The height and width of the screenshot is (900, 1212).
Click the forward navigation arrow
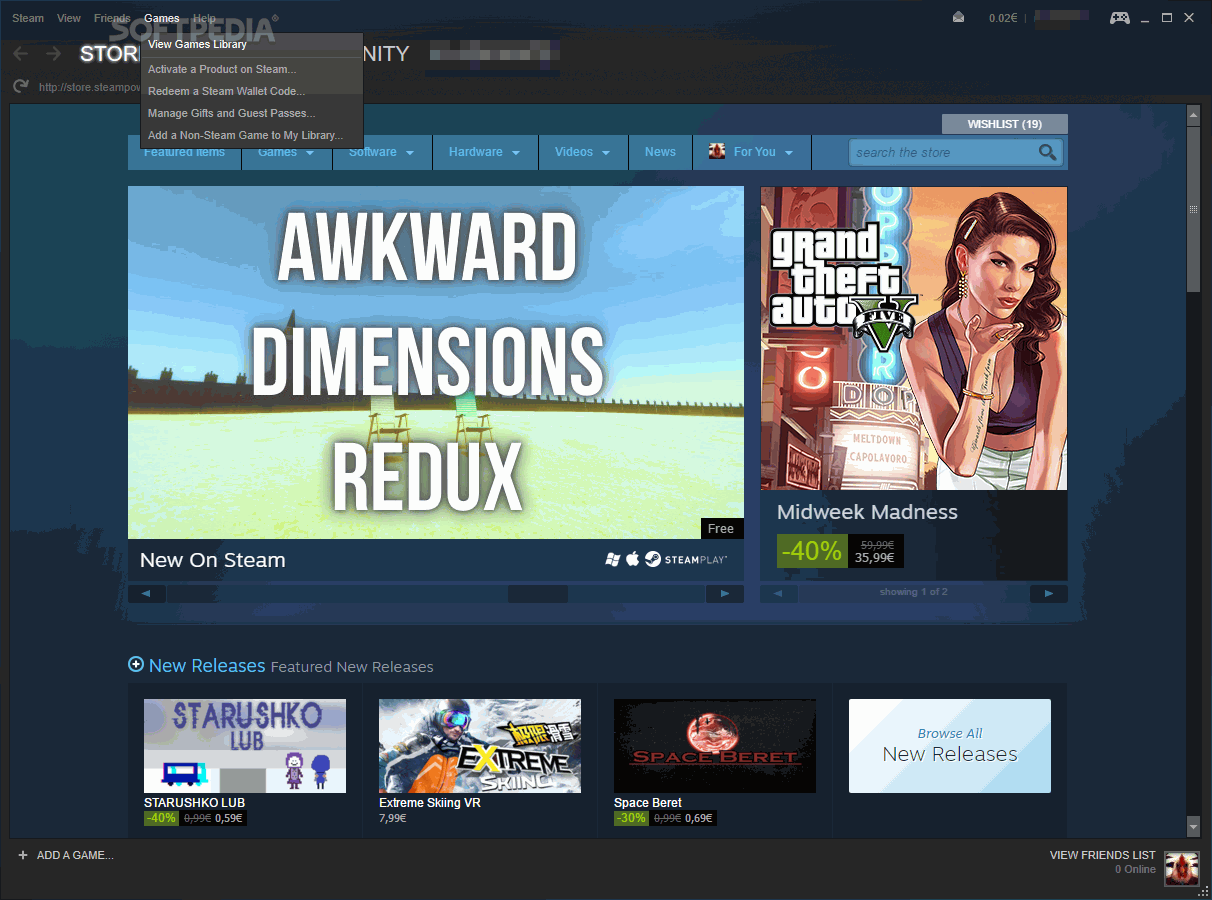click(x=53, y=54)
